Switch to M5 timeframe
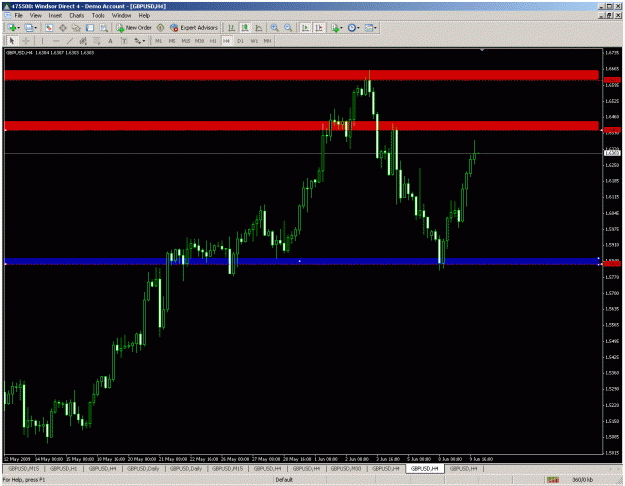 click(172, 41)
